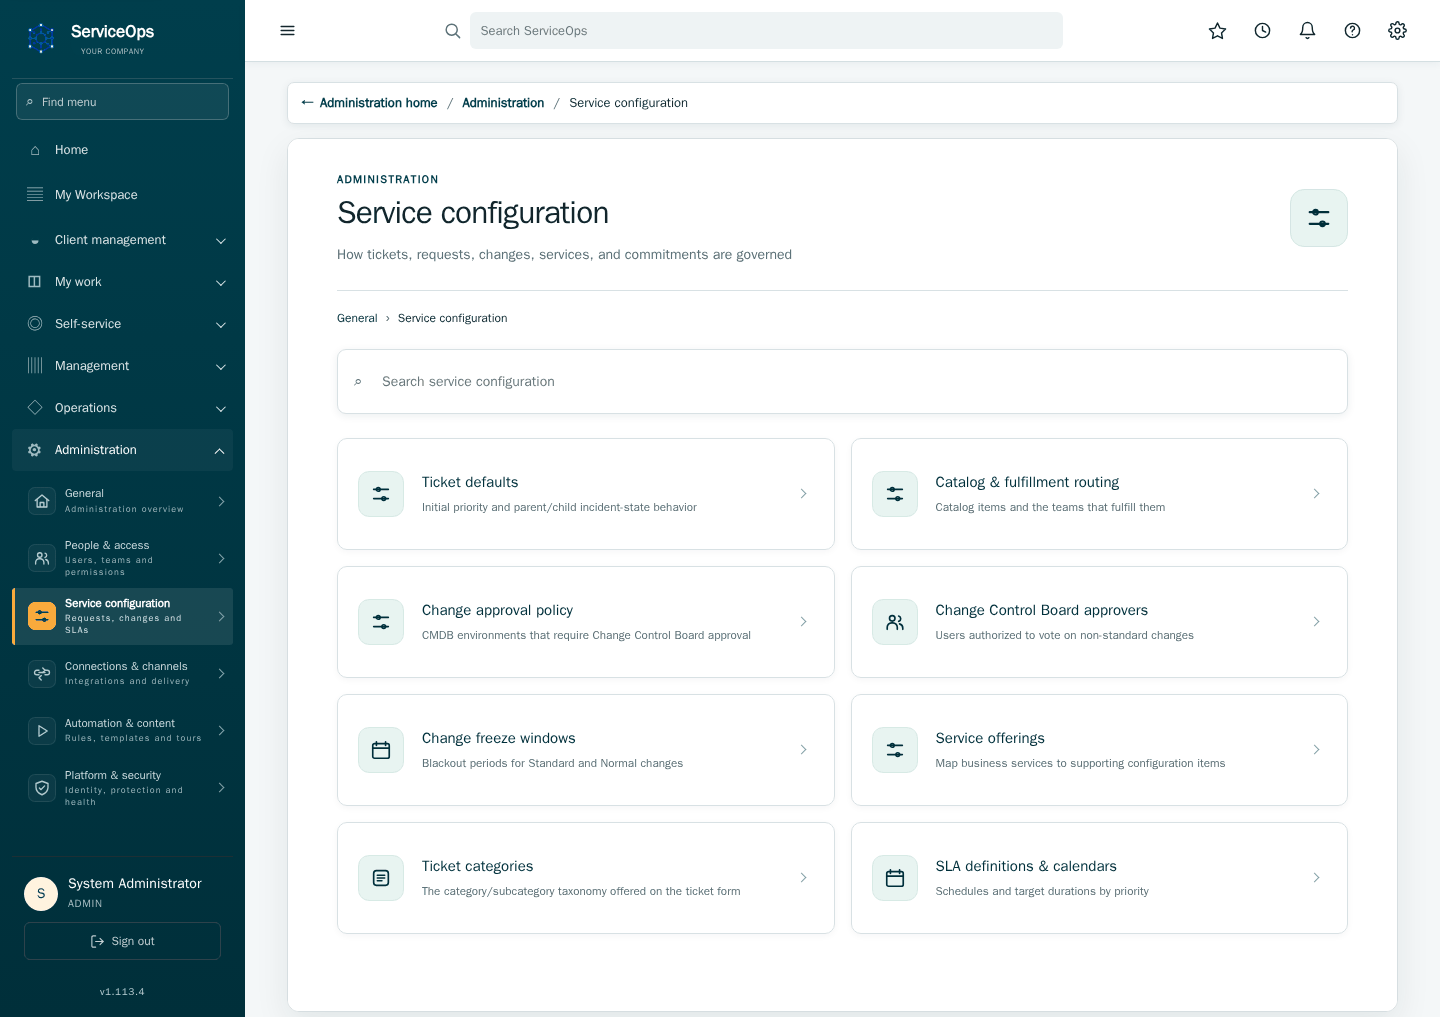Click the Connections & channels sidebar icon
The image size is (1440, 1017).
point(42,674)
